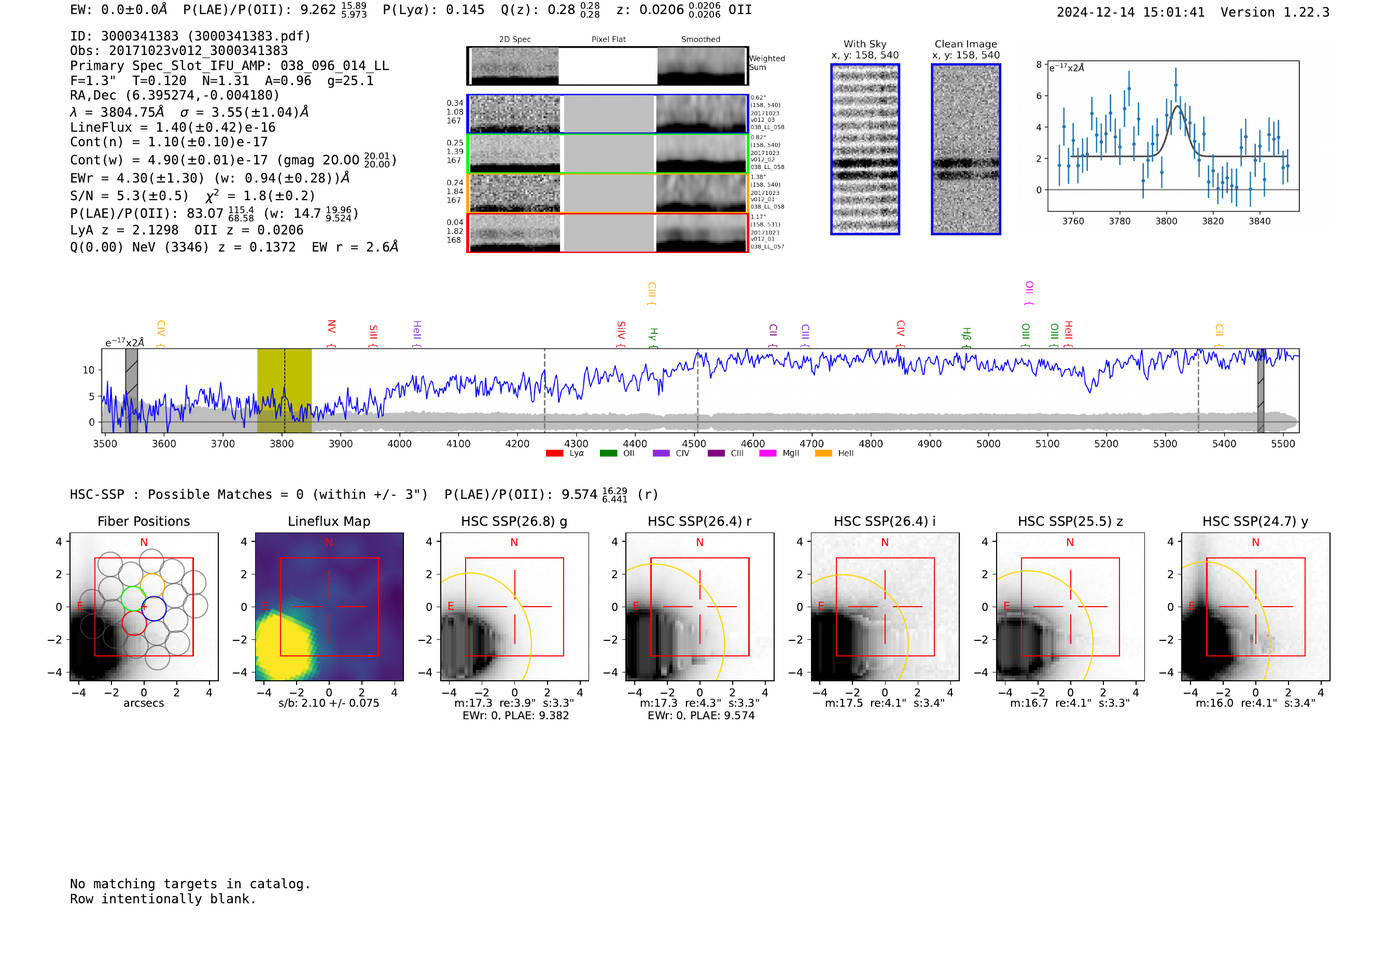Viewport: 1400px width, 953px height.
Task: Click the dark purple CIII legend swatch
Action: (716, 453)
